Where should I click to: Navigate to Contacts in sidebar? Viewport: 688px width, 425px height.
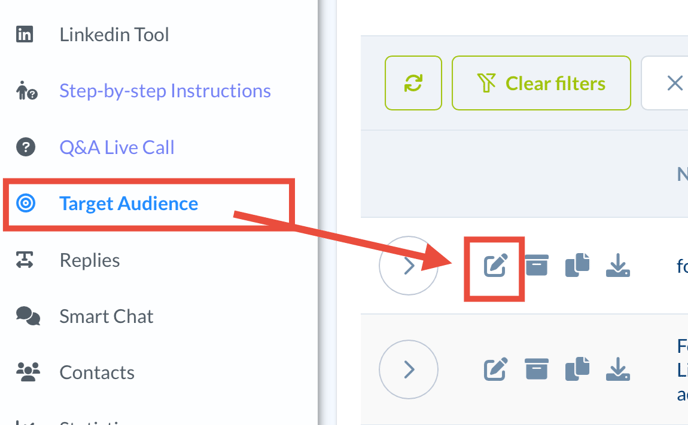pos(96,372)
